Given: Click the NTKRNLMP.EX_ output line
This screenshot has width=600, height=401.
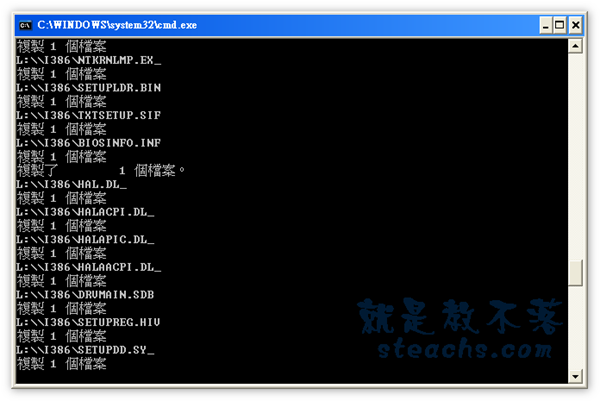Looking at the screenshot, I should 88,60.
